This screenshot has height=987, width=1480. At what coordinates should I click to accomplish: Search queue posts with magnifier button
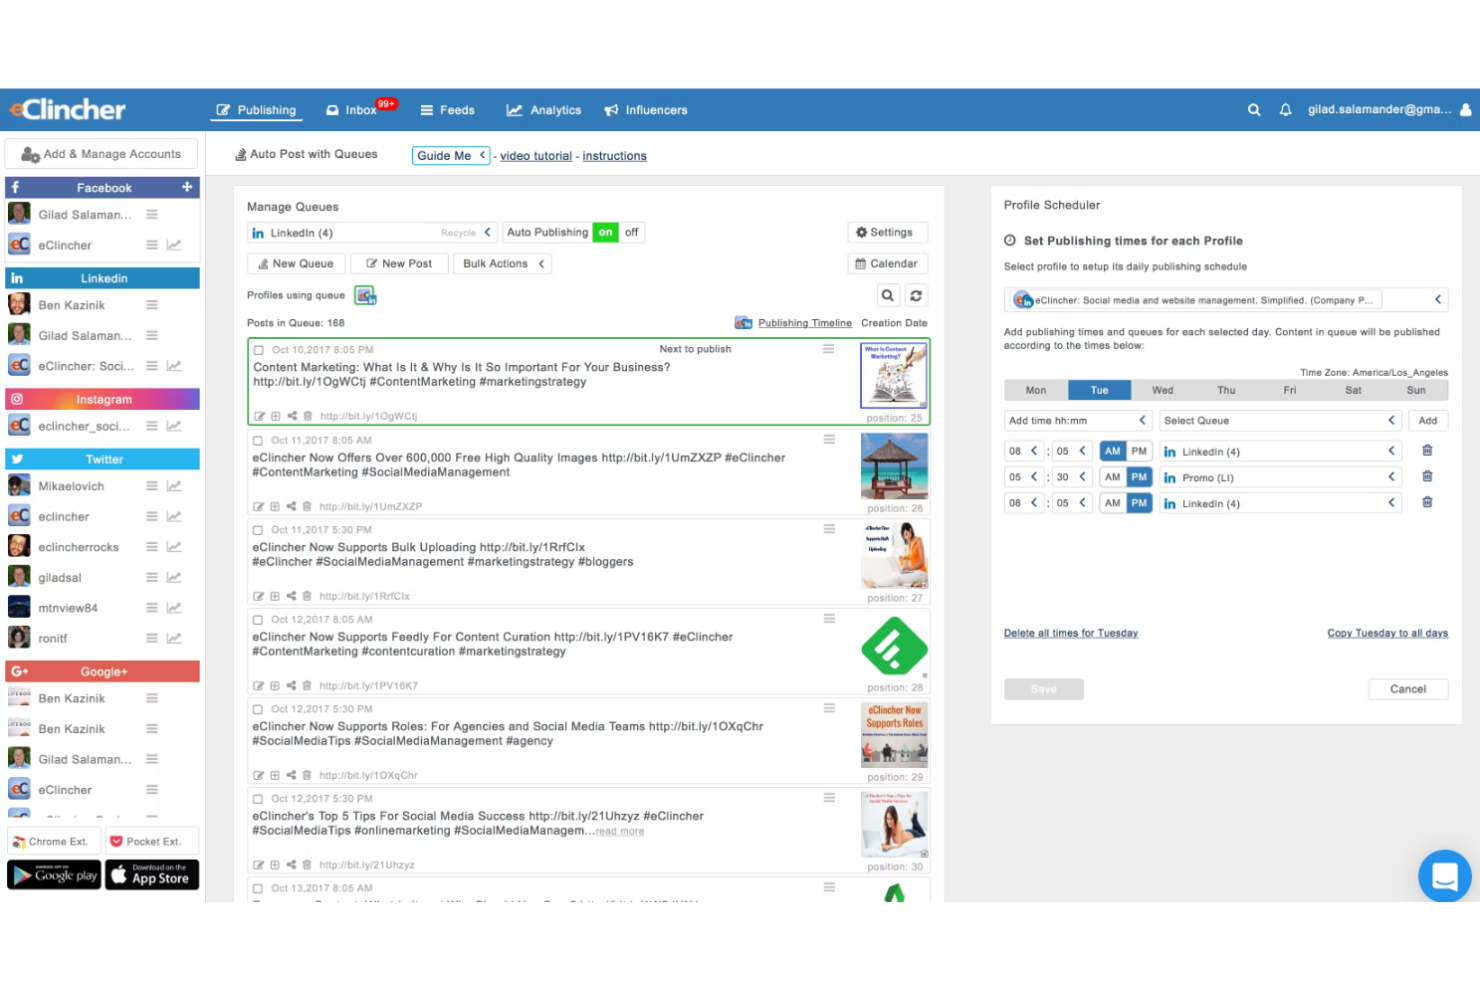click(x=887, y=295)
